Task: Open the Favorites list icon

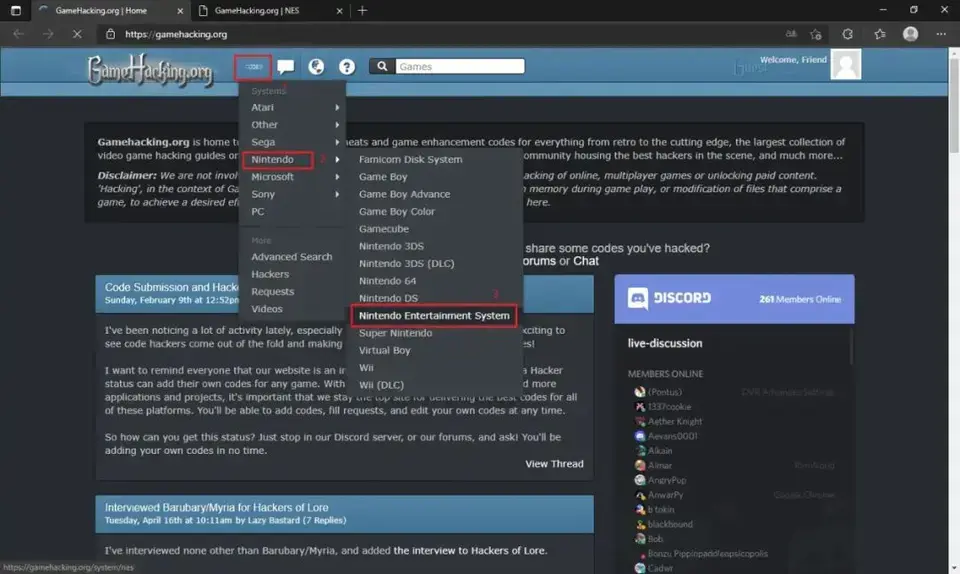Action: point(880,34)
